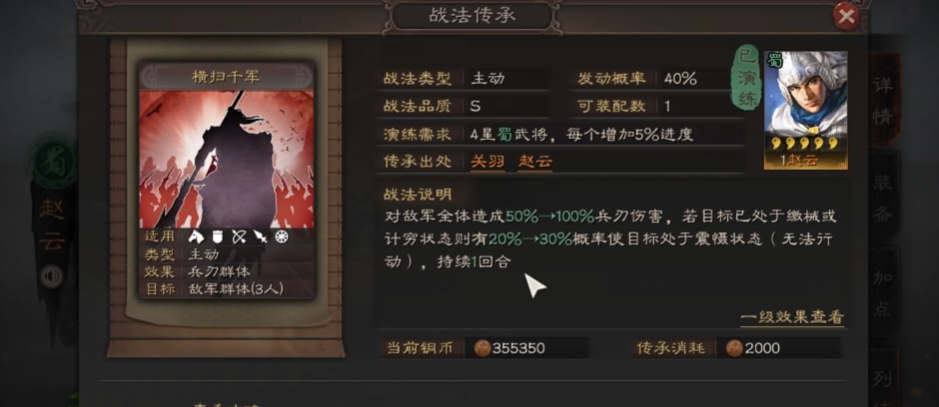Switch to the 详情 tab

(883, 100)
